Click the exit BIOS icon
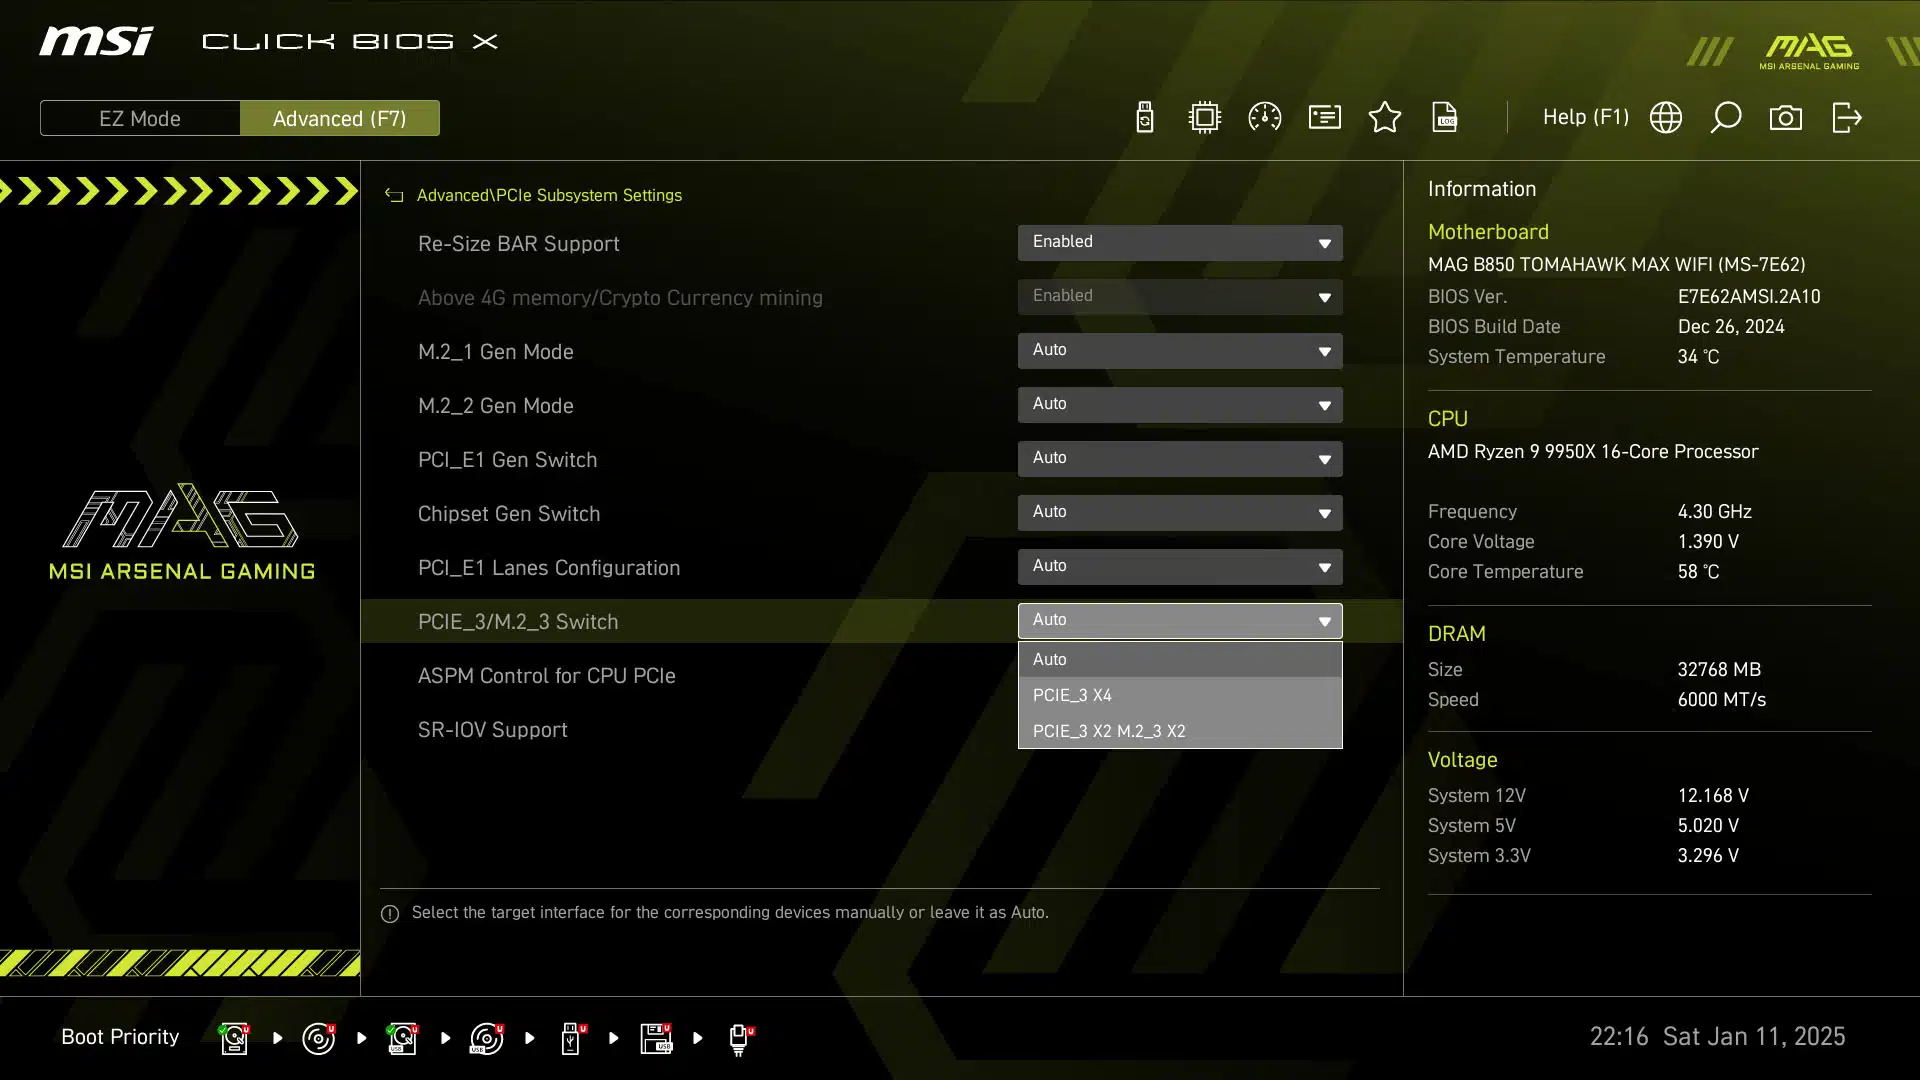1920x1080 pixels. (x=1846, y=118)
